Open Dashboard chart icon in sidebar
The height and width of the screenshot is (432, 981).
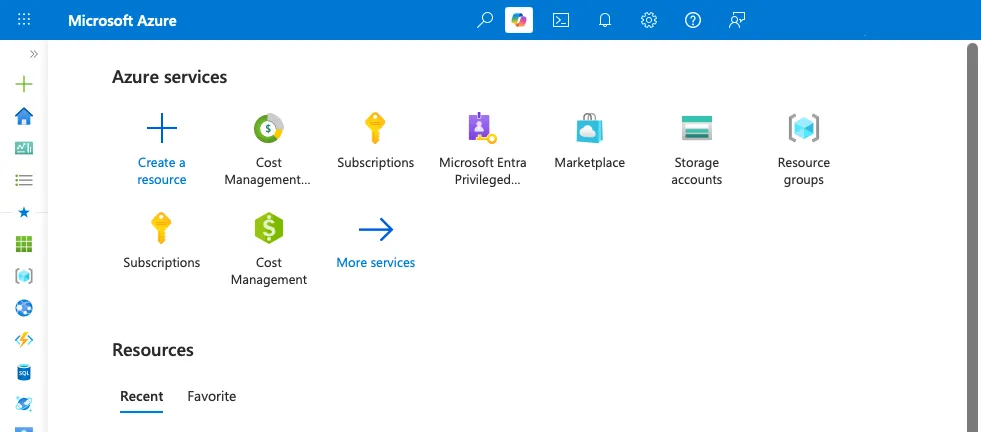pyautogui.click(x=24, y=148)
